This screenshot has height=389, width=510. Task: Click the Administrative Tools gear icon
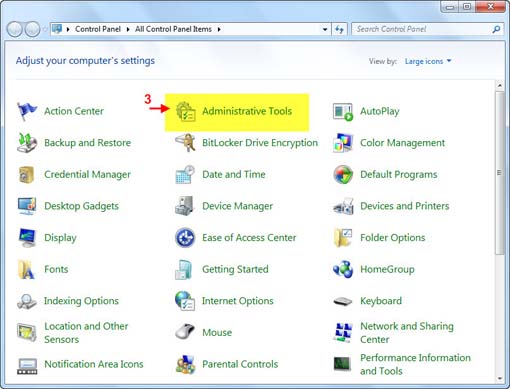coord(185,111)
